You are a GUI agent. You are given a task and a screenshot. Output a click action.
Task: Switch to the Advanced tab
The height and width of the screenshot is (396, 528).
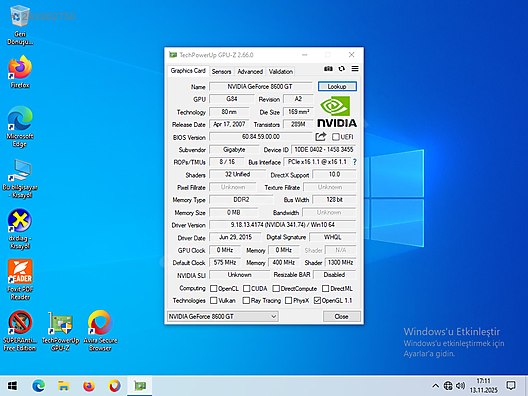(250, 71)
